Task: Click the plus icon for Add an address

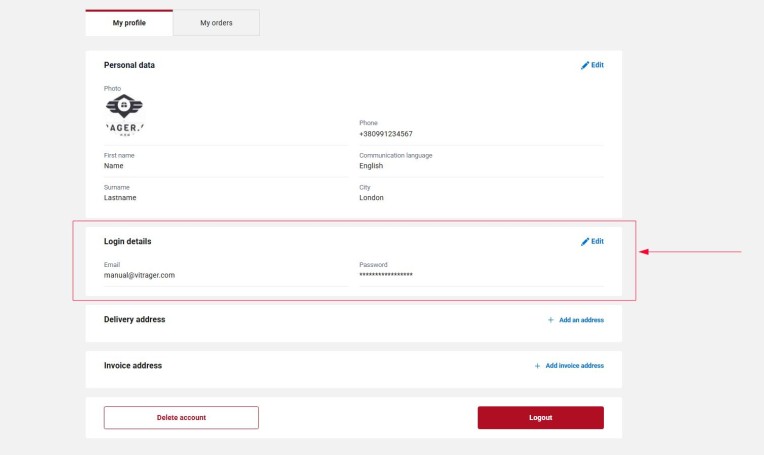Action: tap(550, 320)
